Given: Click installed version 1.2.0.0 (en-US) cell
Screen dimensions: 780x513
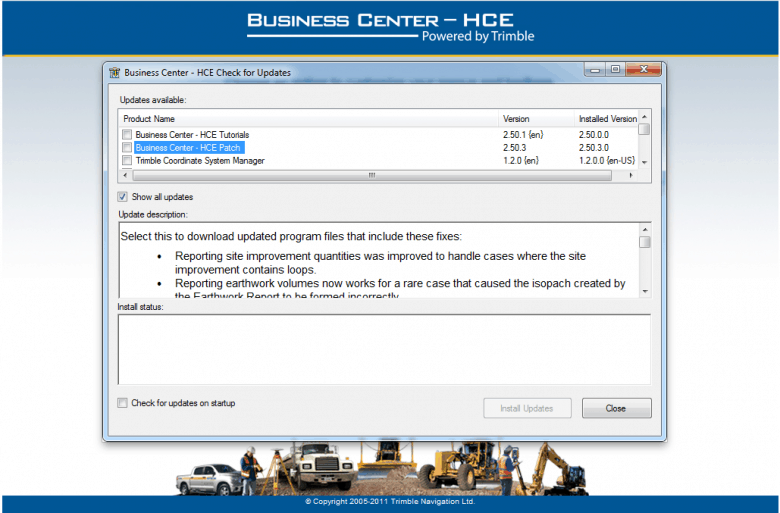Looking at the screenshot, I should 607,161.
